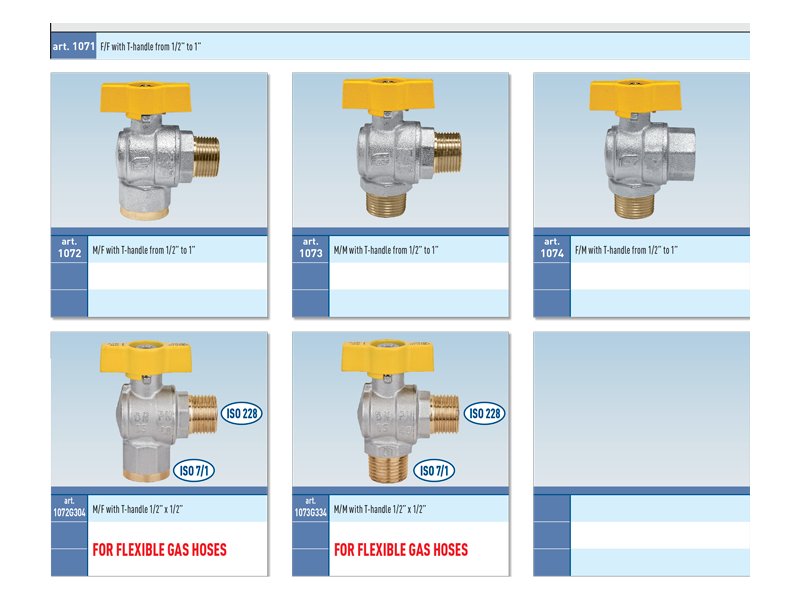Click the ISO 7/1 badge beside valve 1072G304
800x600 pixels.
[x=197, y=471]
